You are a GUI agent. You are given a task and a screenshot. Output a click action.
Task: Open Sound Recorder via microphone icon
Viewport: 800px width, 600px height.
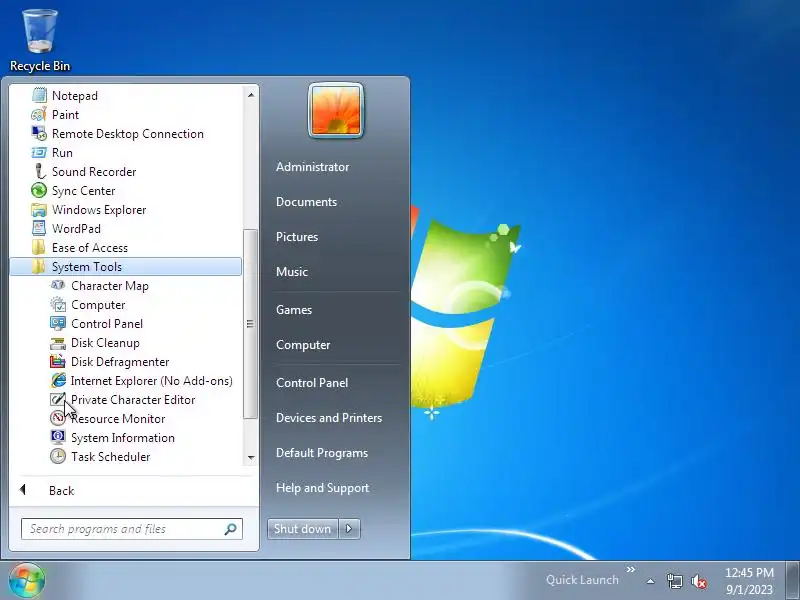[39, 171]
